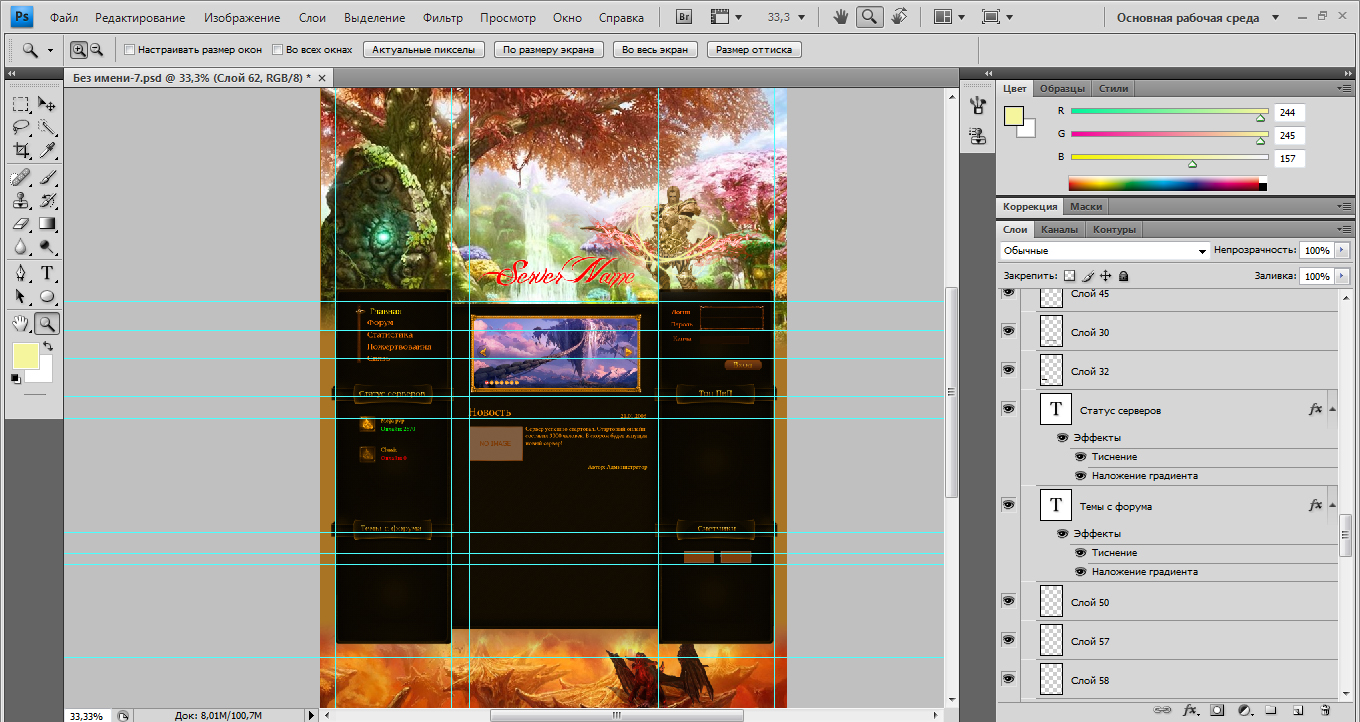Enable 'Во всех окнах' checkbox
Image resolution: width=1360 pixels, height=722 pixels.
(x=277, y=49)
